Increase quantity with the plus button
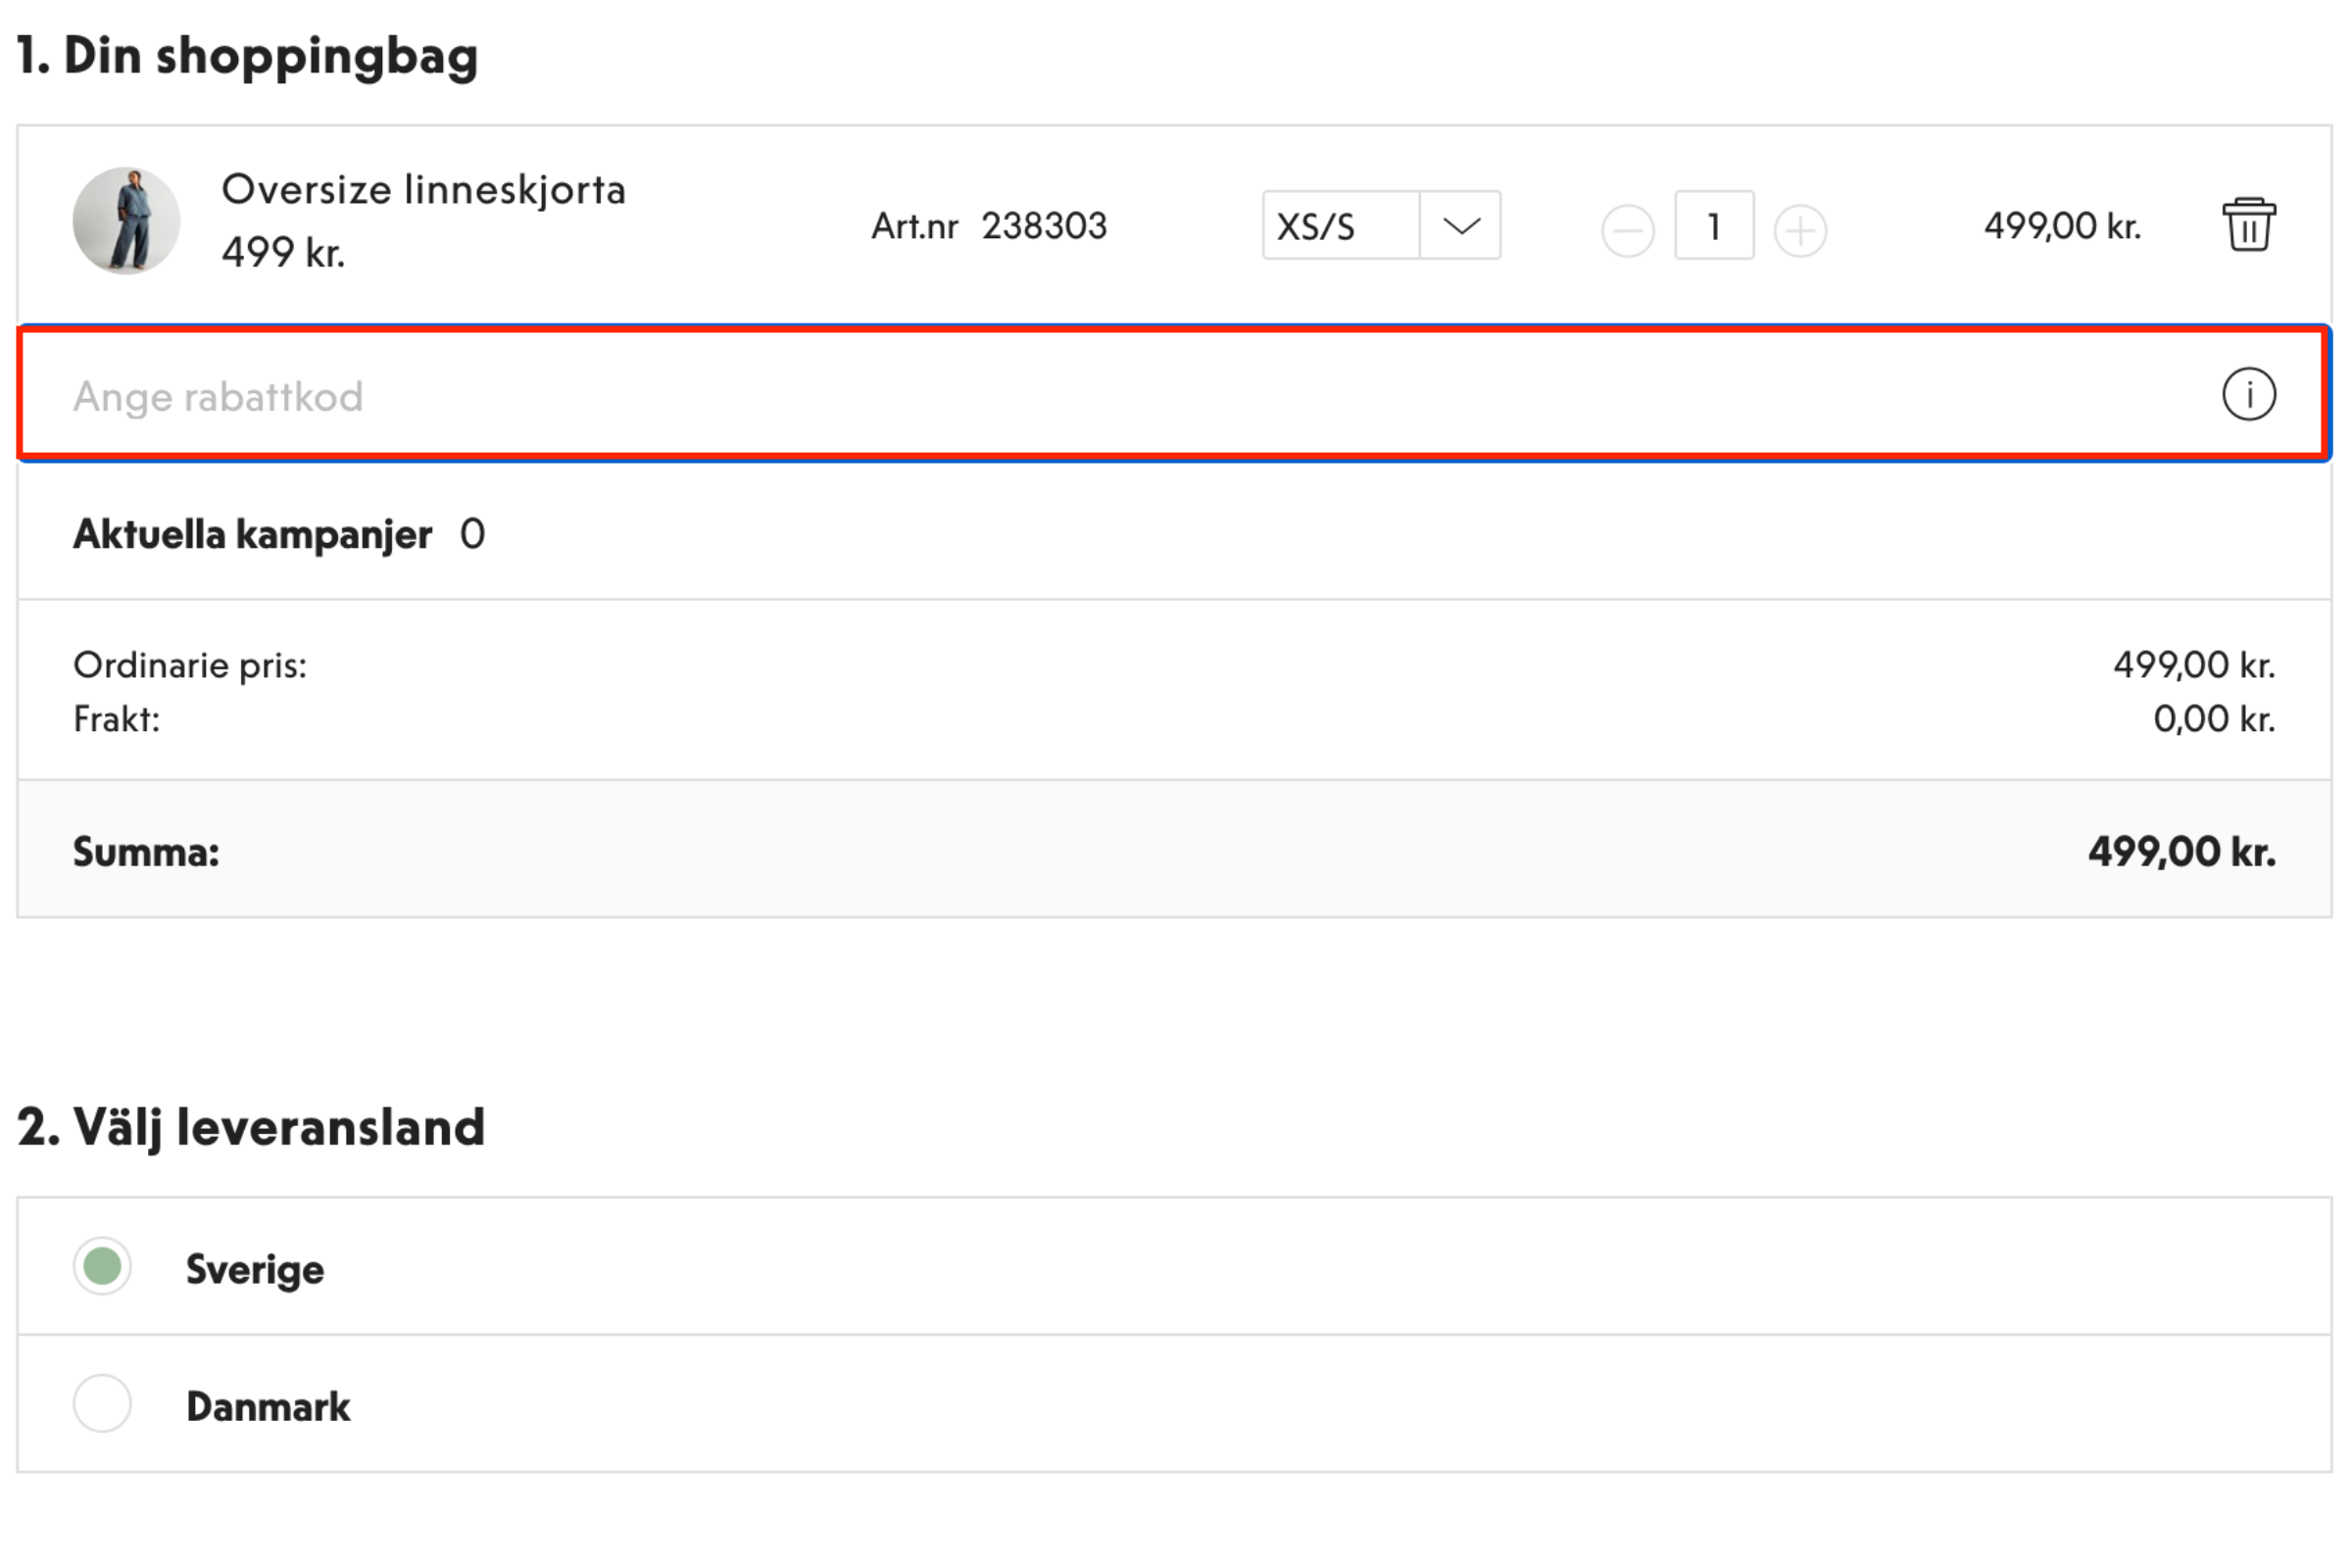Viewport: 2352px width, 1568px height. (x=1799, y=231)
